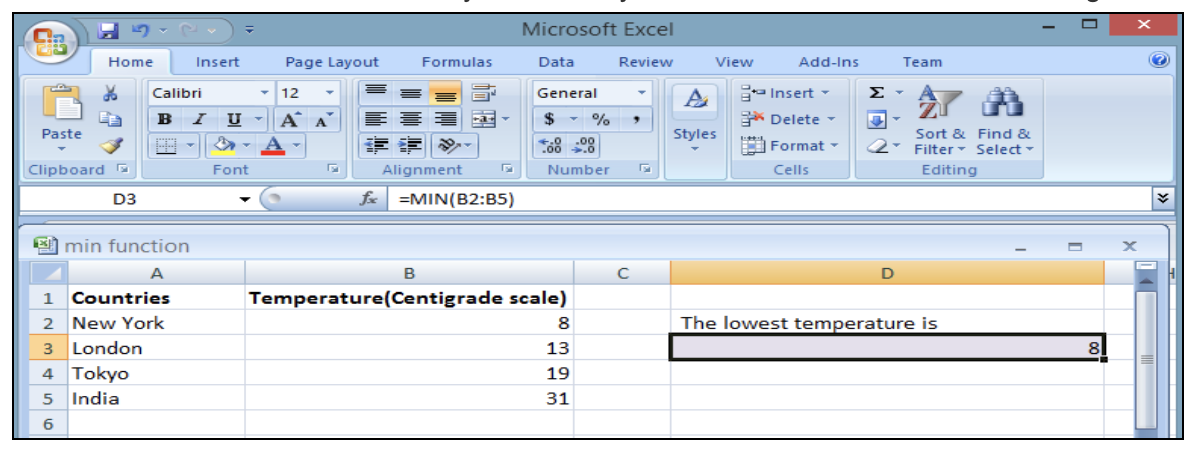Open the Data tab
The height and width of the screenshot is (452, 1200).
(x=555, y=62)
